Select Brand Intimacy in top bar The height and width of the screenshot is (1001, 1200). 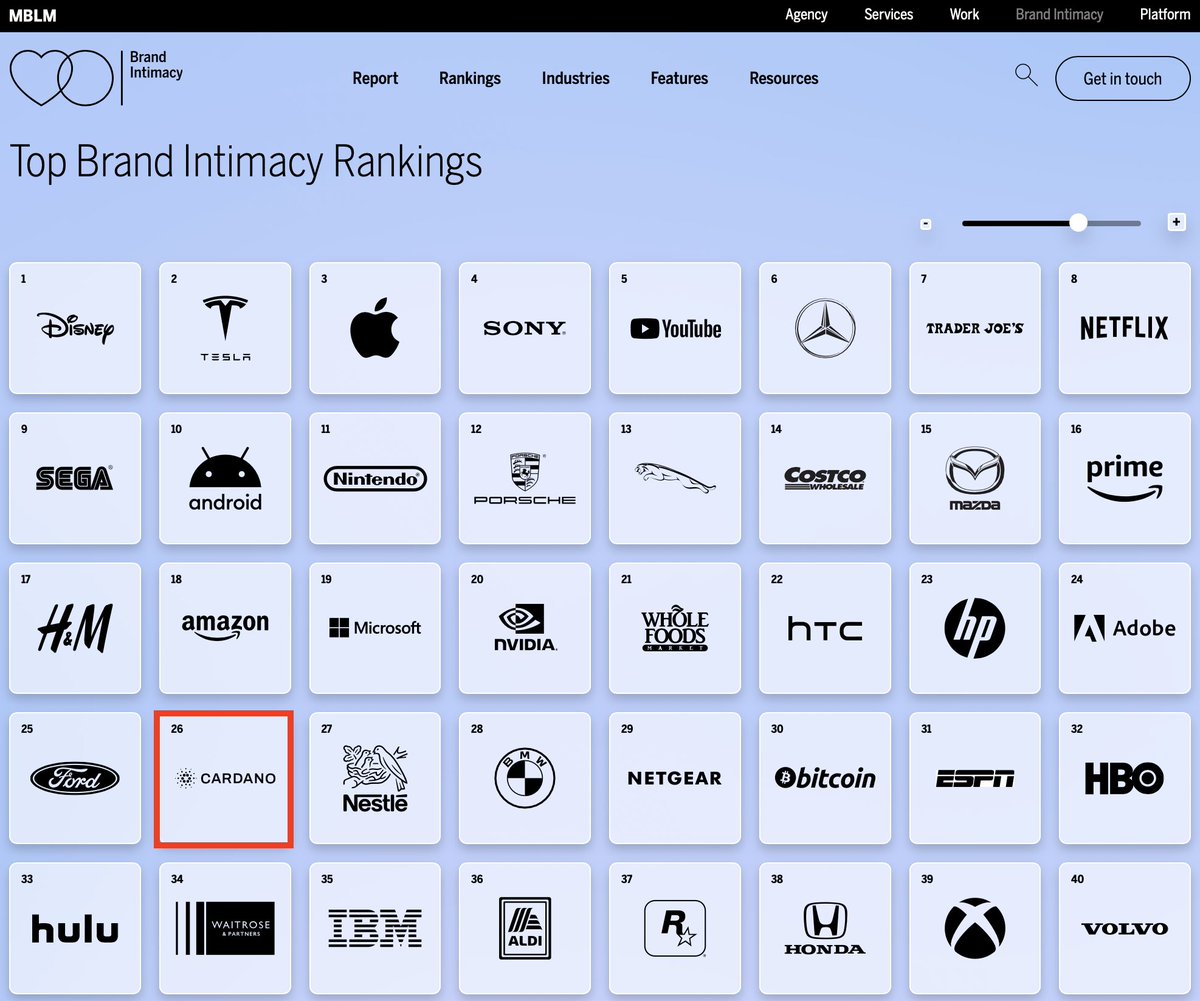(1059, 14)
